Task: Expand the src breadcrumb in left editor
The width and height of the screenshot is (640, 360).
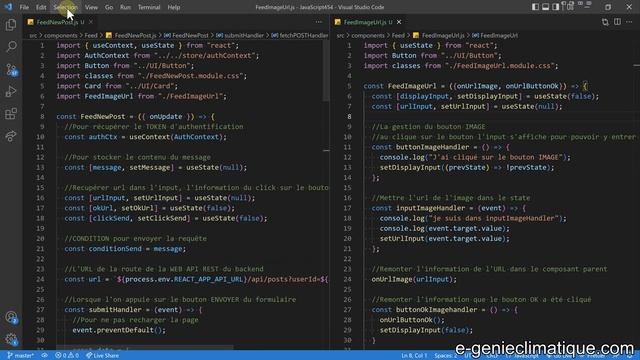Action: click(33, 36)
